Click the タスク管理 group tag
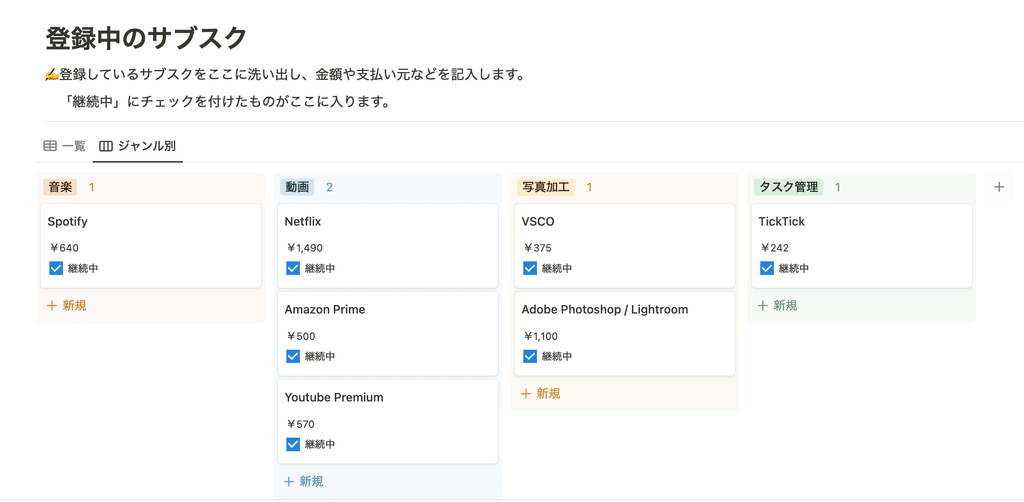Viewport: 1024px width, 502px height. (x=789, y=187)
